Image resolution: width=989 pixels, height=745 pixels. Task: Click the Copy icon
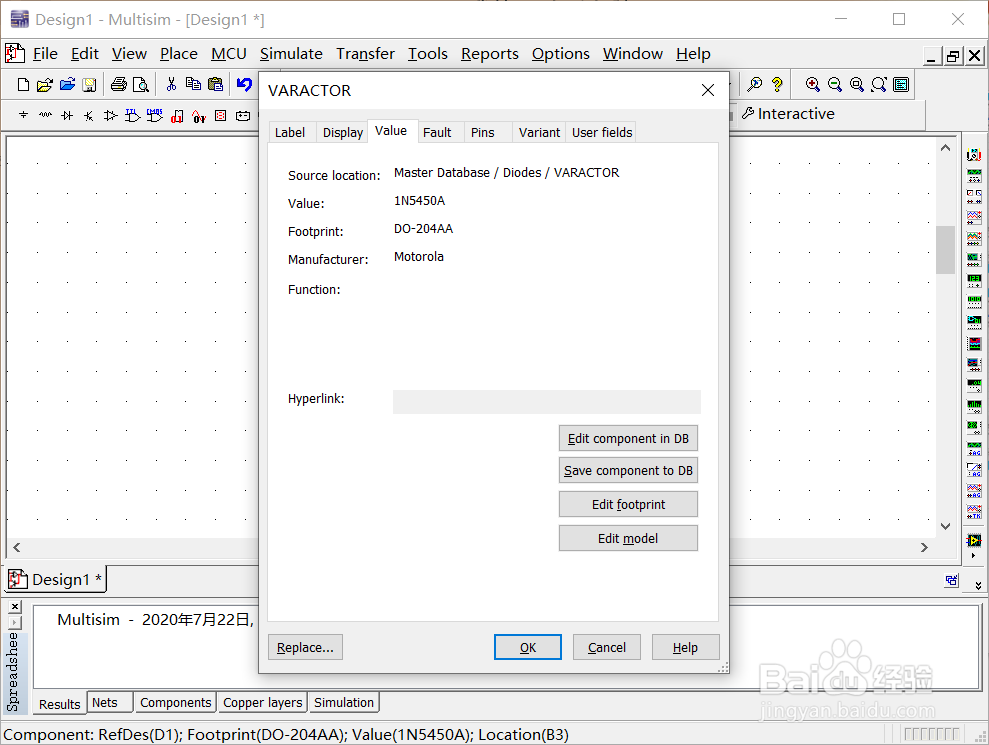pyautogui.click(x=193, y=85)
